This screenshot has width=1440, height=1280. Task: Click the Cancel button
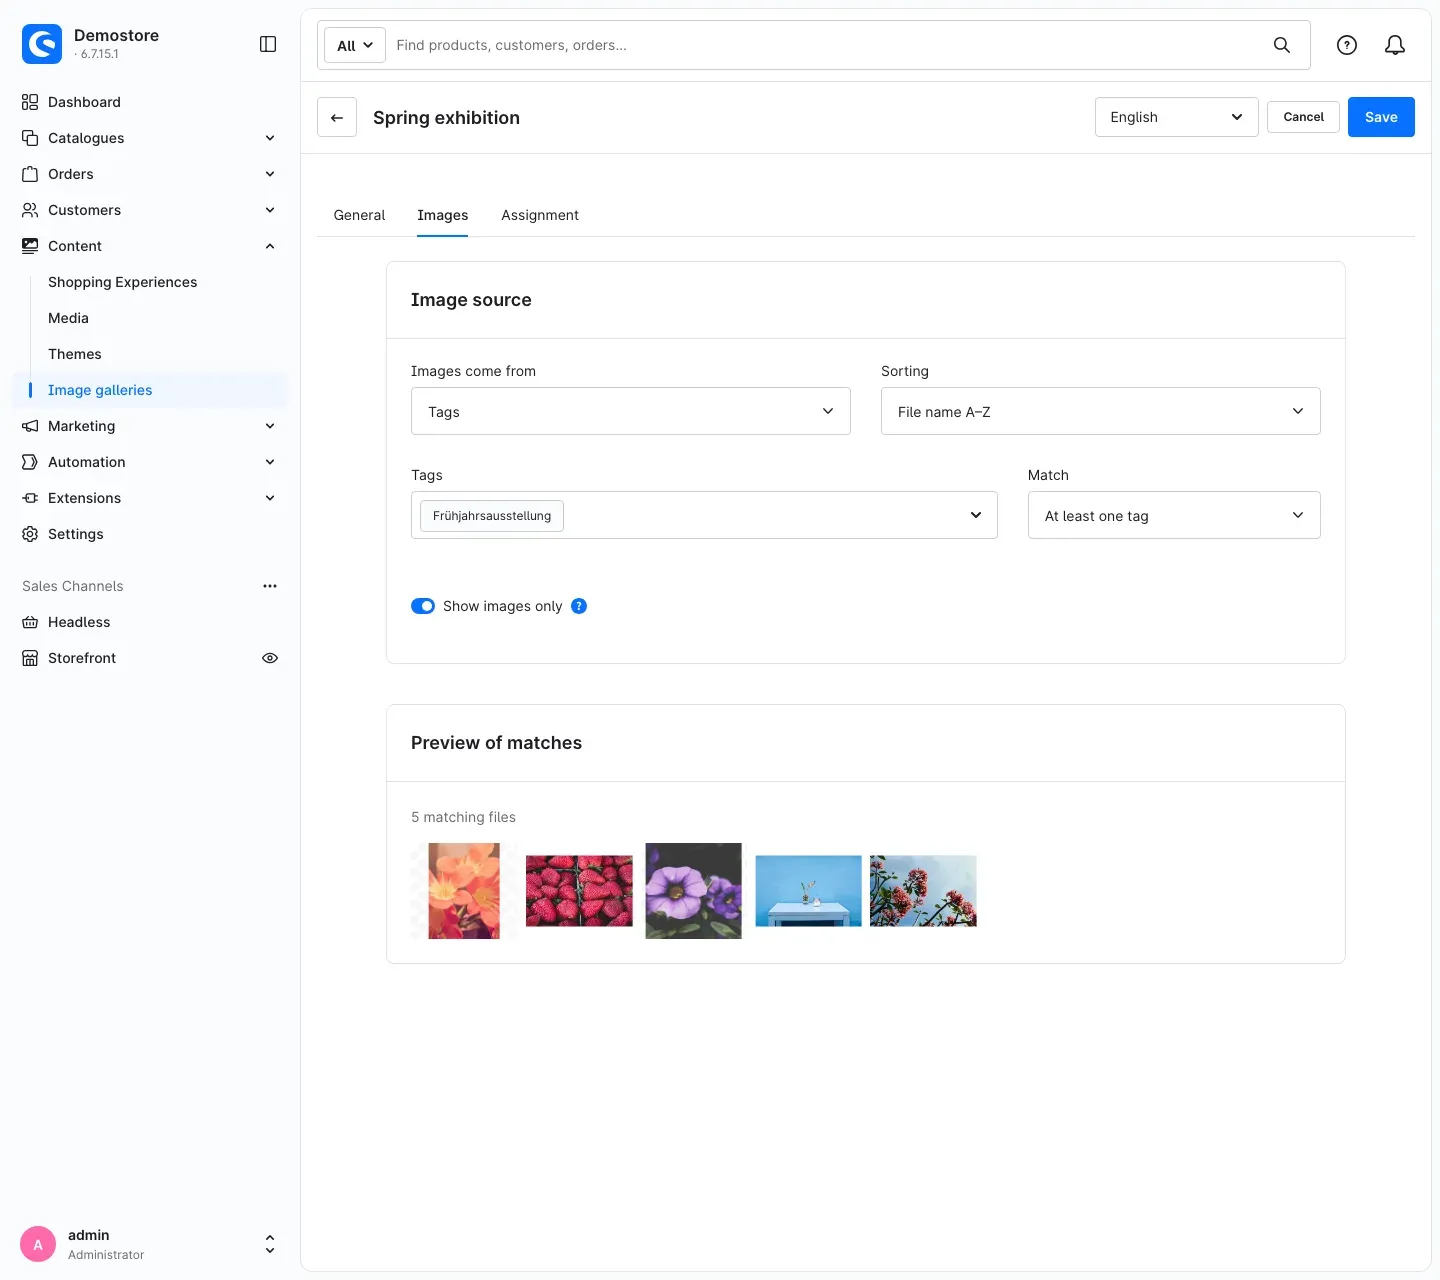pyautogui.click(x=1303, y=117)
